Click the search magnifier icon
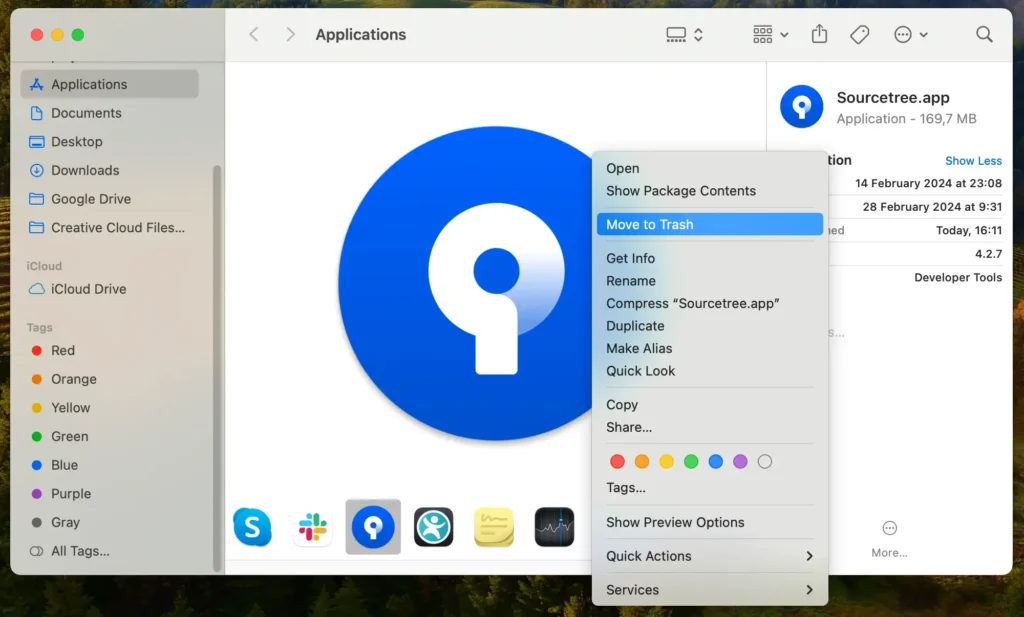Screen dimensions: 1024x617 coord(984,35)
